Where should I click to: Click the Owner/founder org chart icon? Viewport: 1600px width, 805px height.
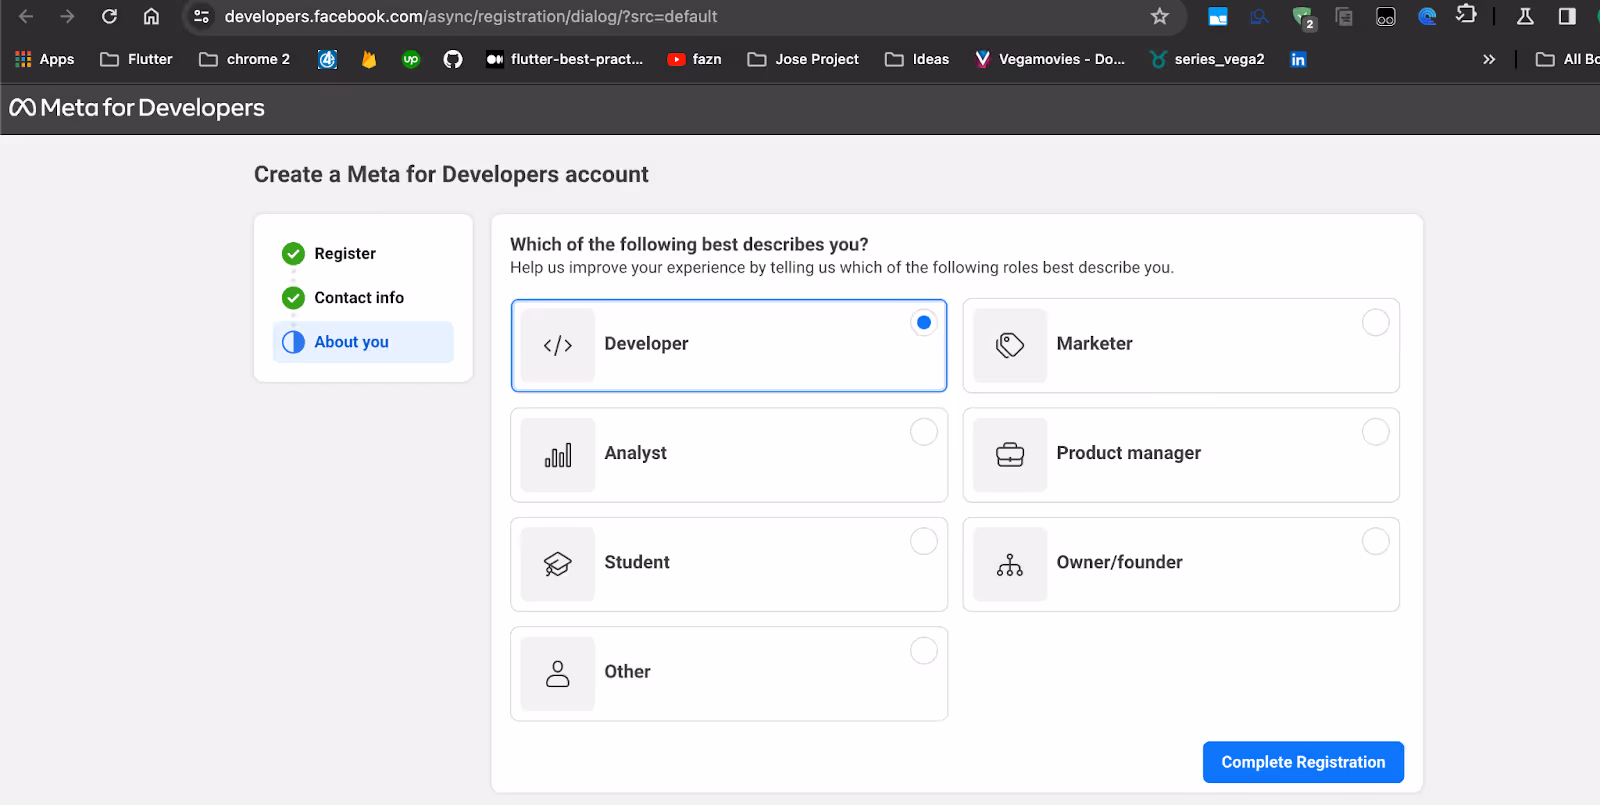[x=1010, y=565]
